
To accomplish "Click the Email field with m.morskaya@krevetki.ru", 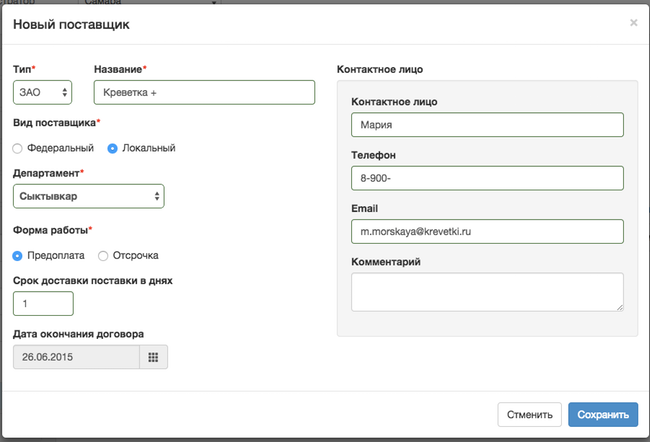I will (x=488, y=231).
